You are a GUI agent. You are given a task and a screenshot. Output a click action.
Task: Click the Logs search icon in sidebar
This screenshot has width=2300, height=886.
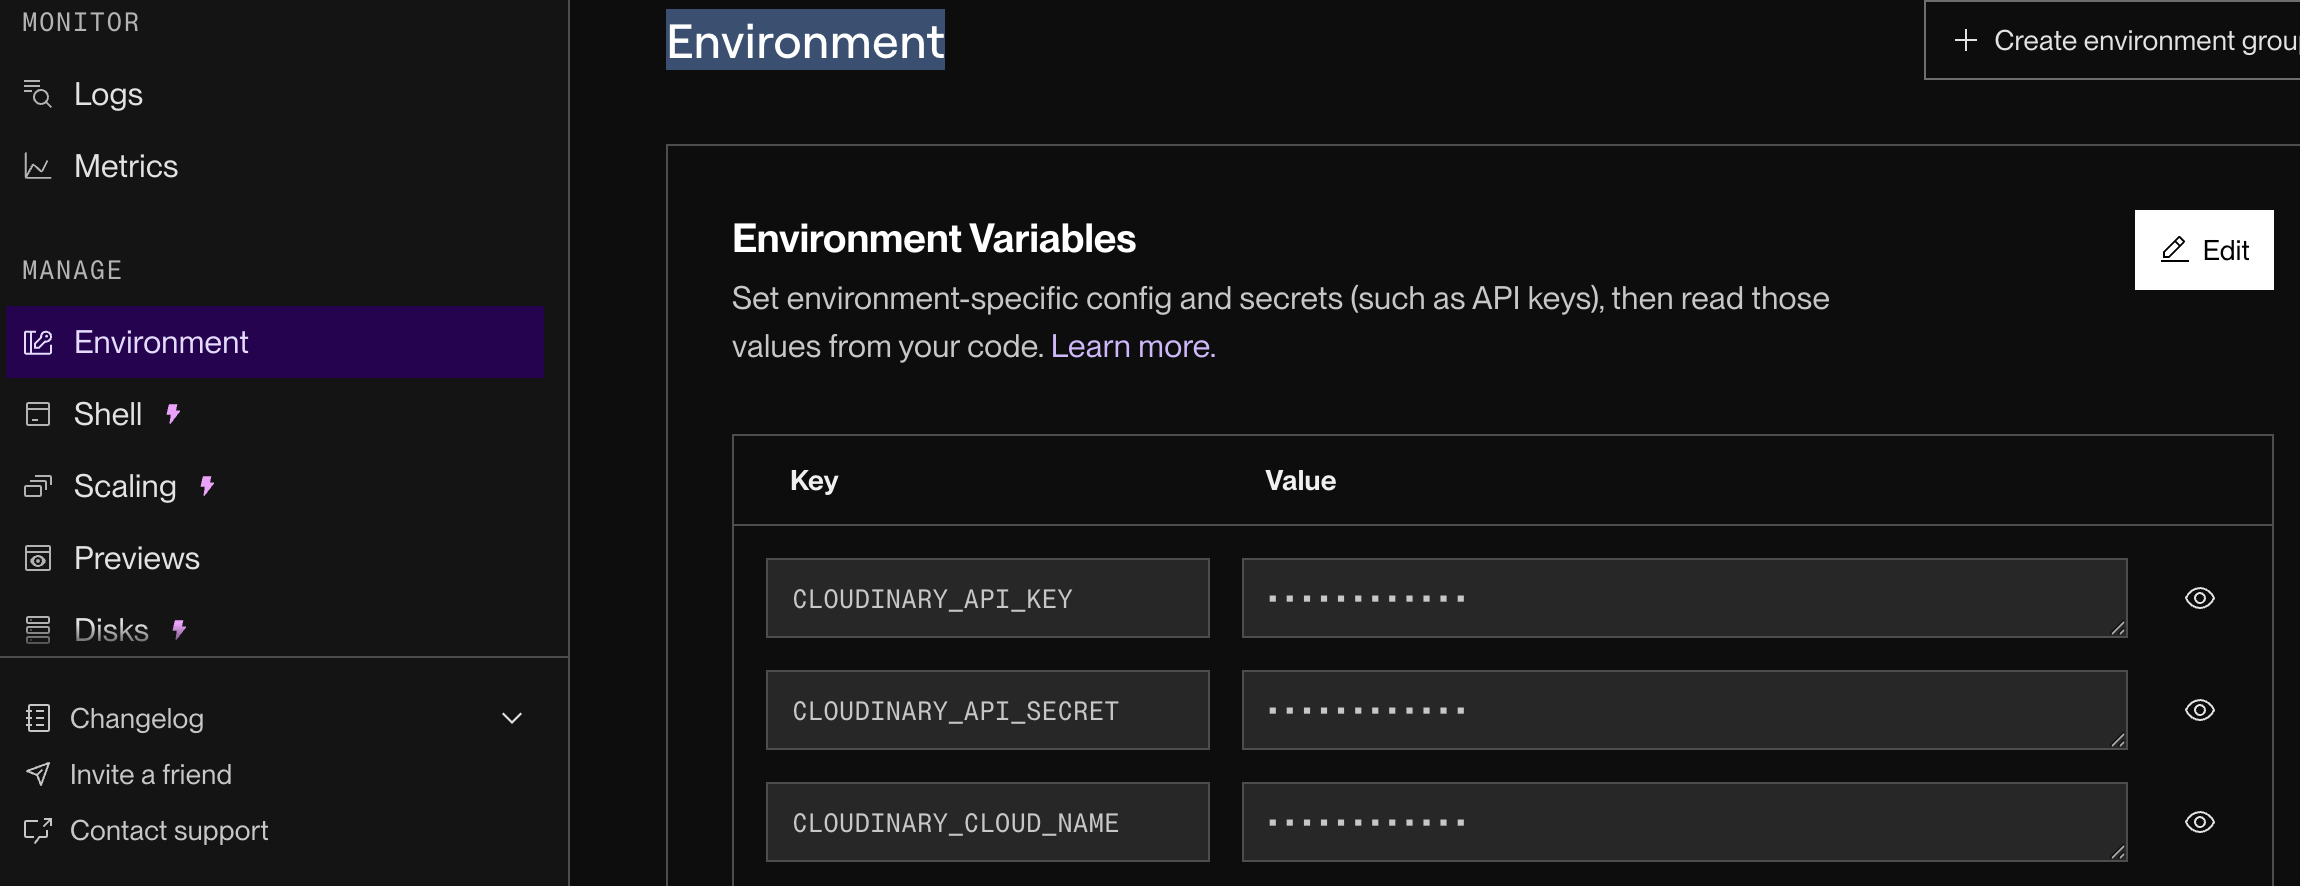click(37, 94)
